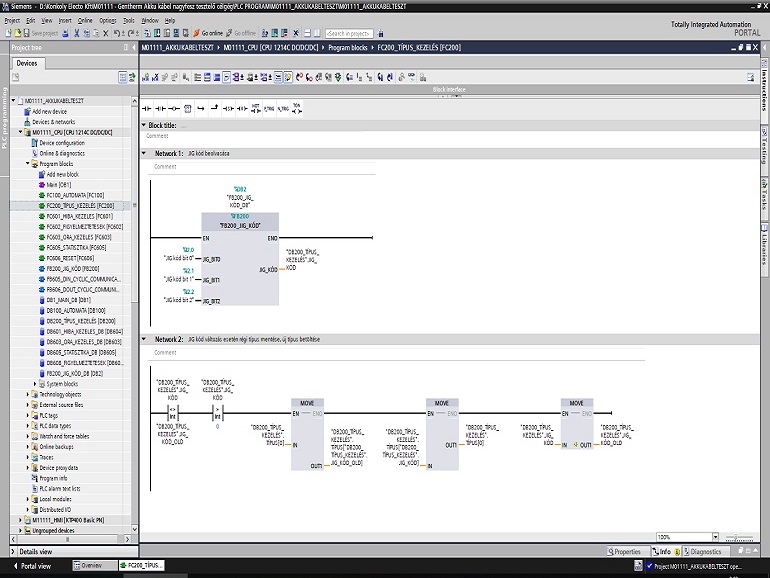Switch to Portal view
770x578 pixels.
click(32, 566)
